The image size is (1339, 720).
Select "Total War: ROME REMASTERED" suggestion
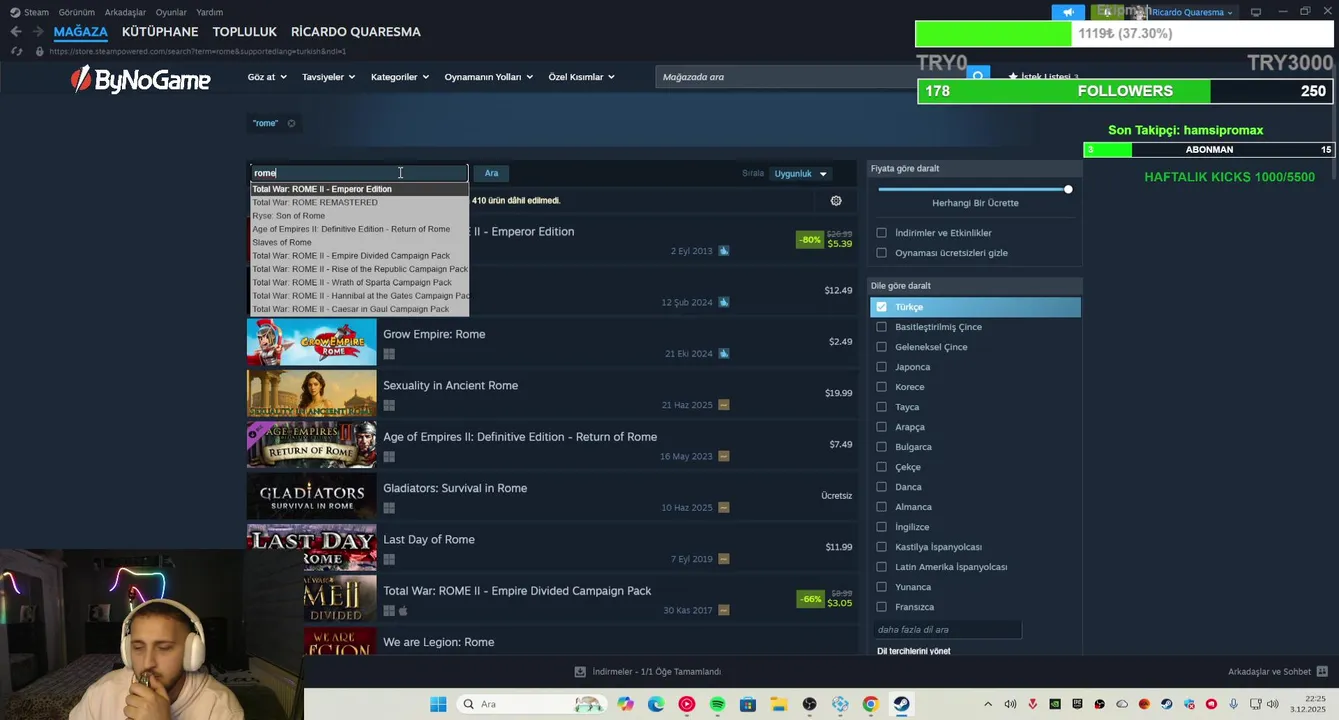coord(359,203)
